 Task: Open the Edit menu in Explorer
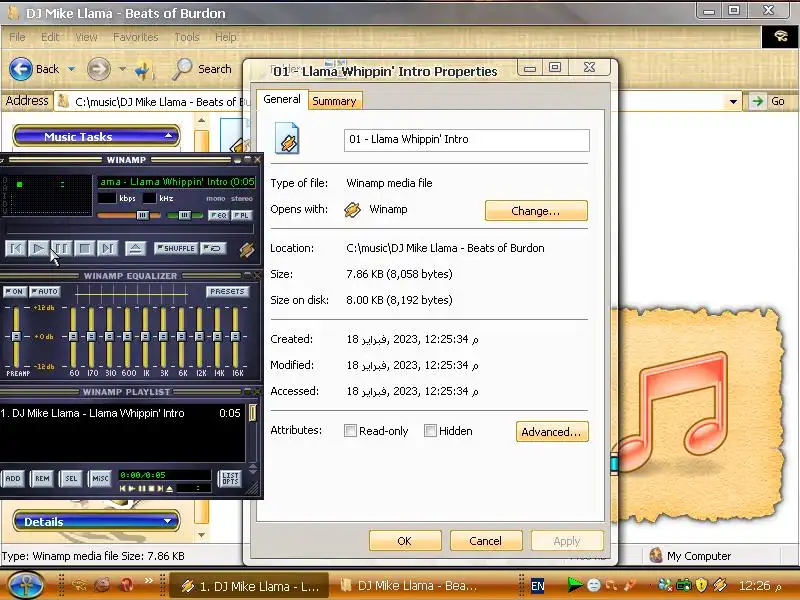point(50,37)
